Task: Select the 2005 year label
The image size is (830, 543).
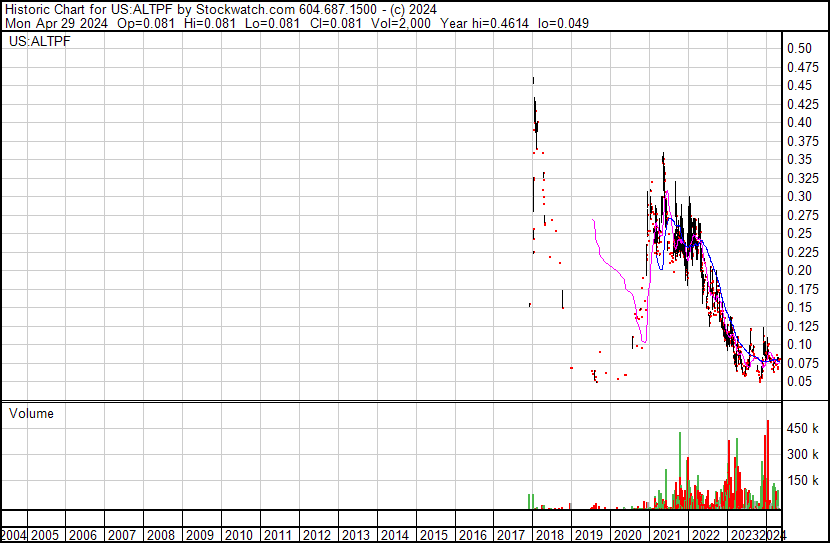Action: click(45, 535)
